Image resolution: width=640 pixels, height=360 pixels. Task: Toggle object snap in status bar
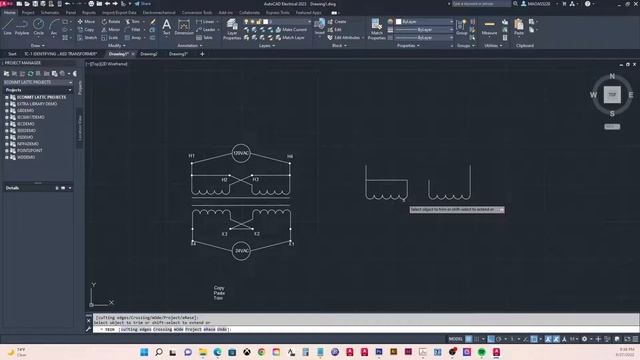click(533, 339)
